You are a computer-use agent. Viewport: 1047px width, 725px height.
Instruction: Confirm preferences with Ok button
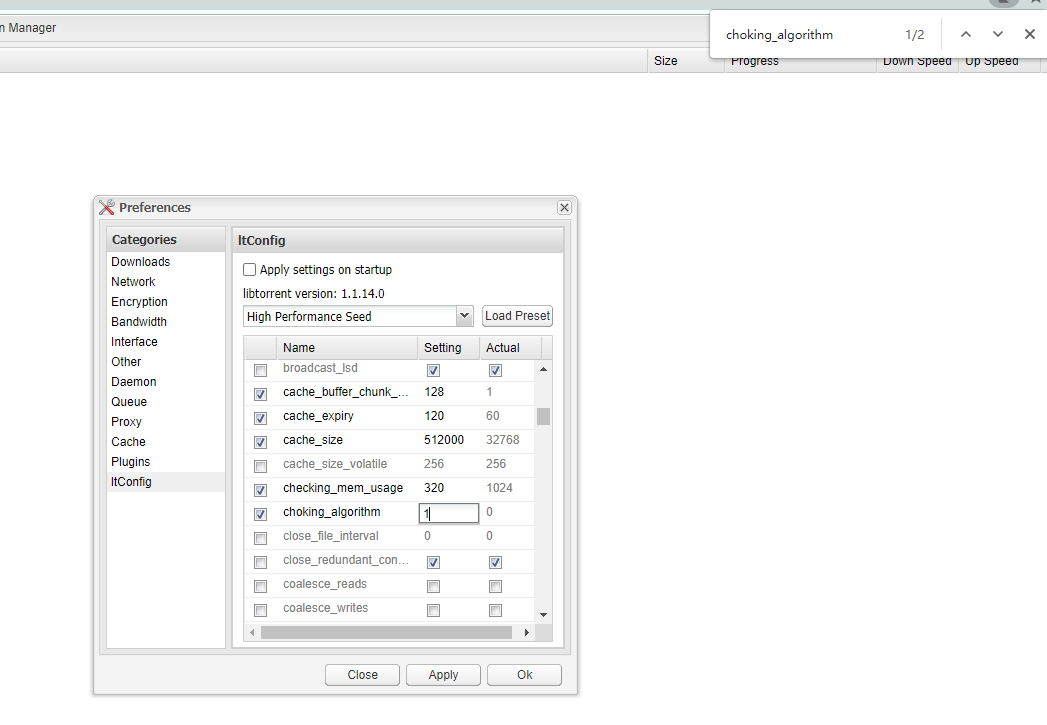click(x=524, y=675)
